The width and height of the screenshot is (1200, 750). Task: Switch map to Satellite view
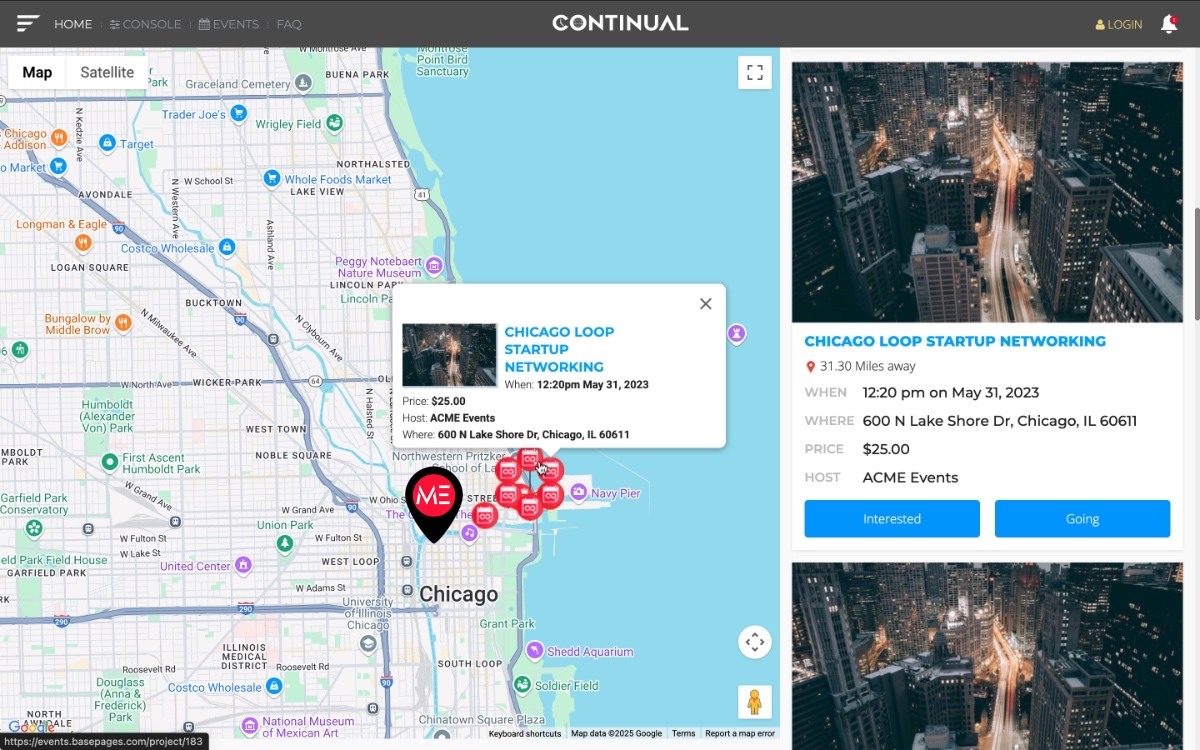pos(107,72)
